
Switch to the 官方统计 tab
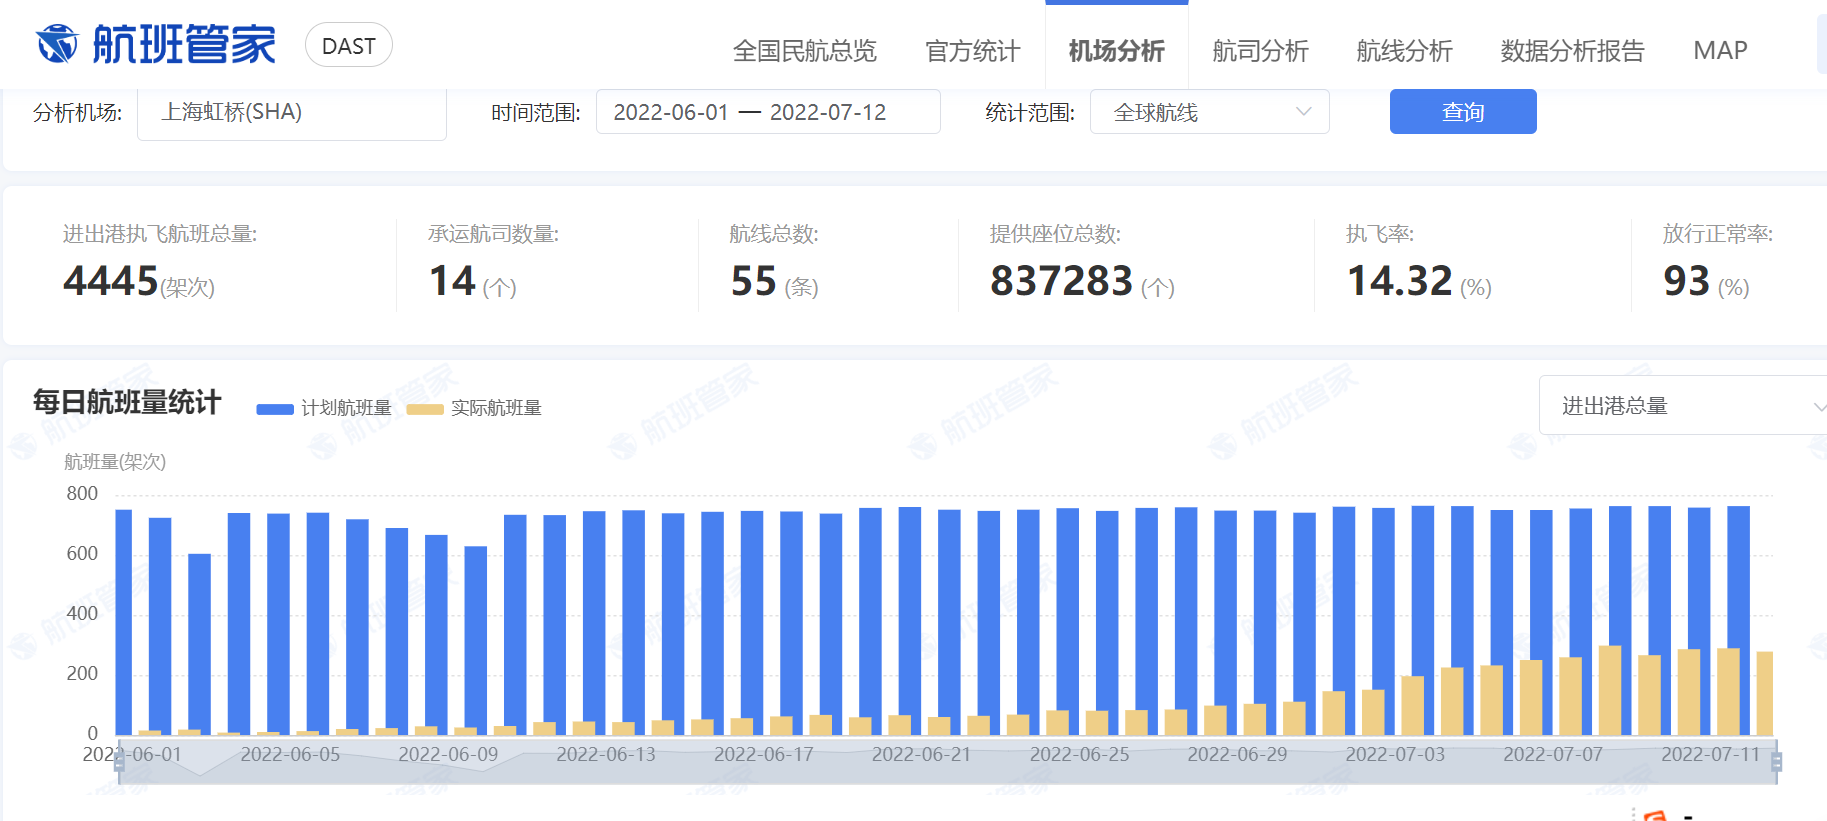point(972,51)
